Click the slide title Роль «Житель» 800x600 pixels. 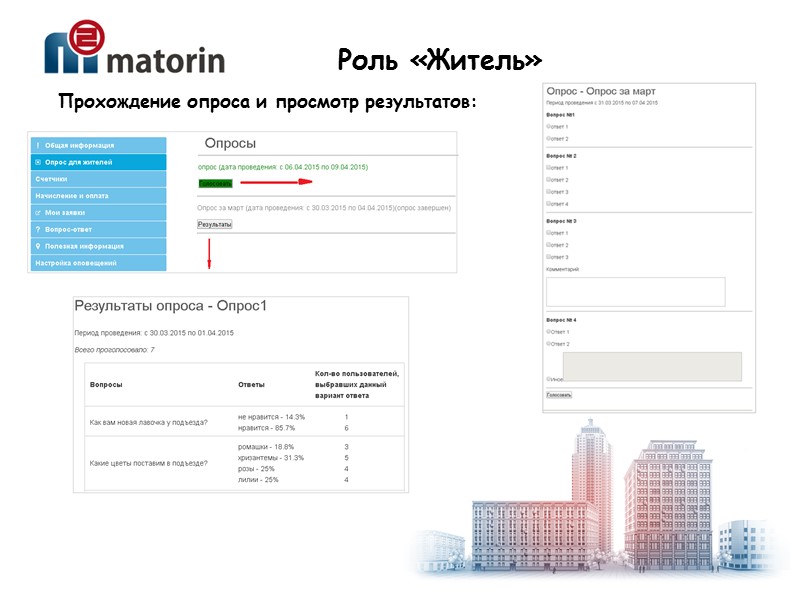(440, 60)
